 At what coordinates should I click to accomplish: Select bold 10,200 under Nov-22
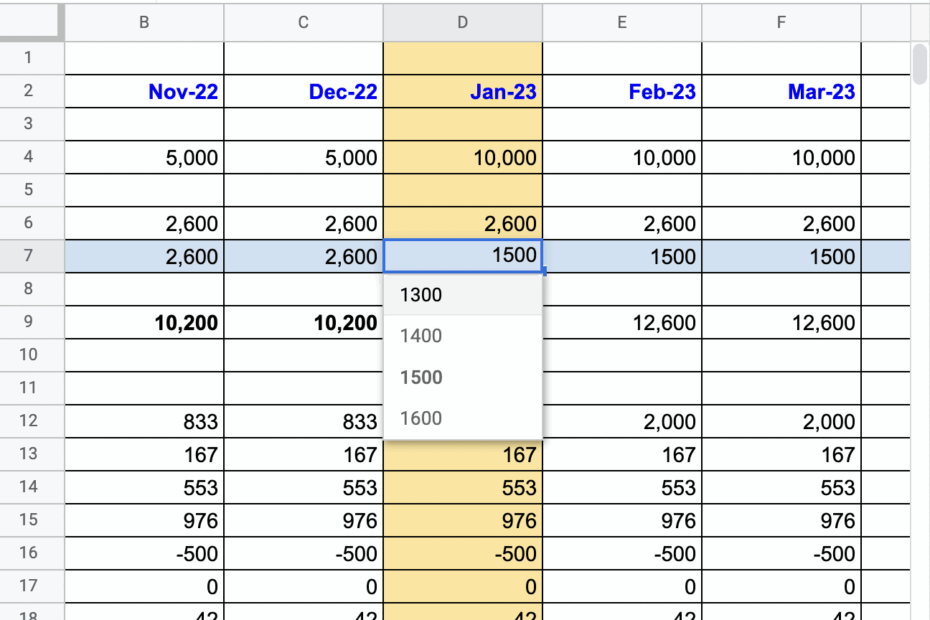(x=144, y=322)
